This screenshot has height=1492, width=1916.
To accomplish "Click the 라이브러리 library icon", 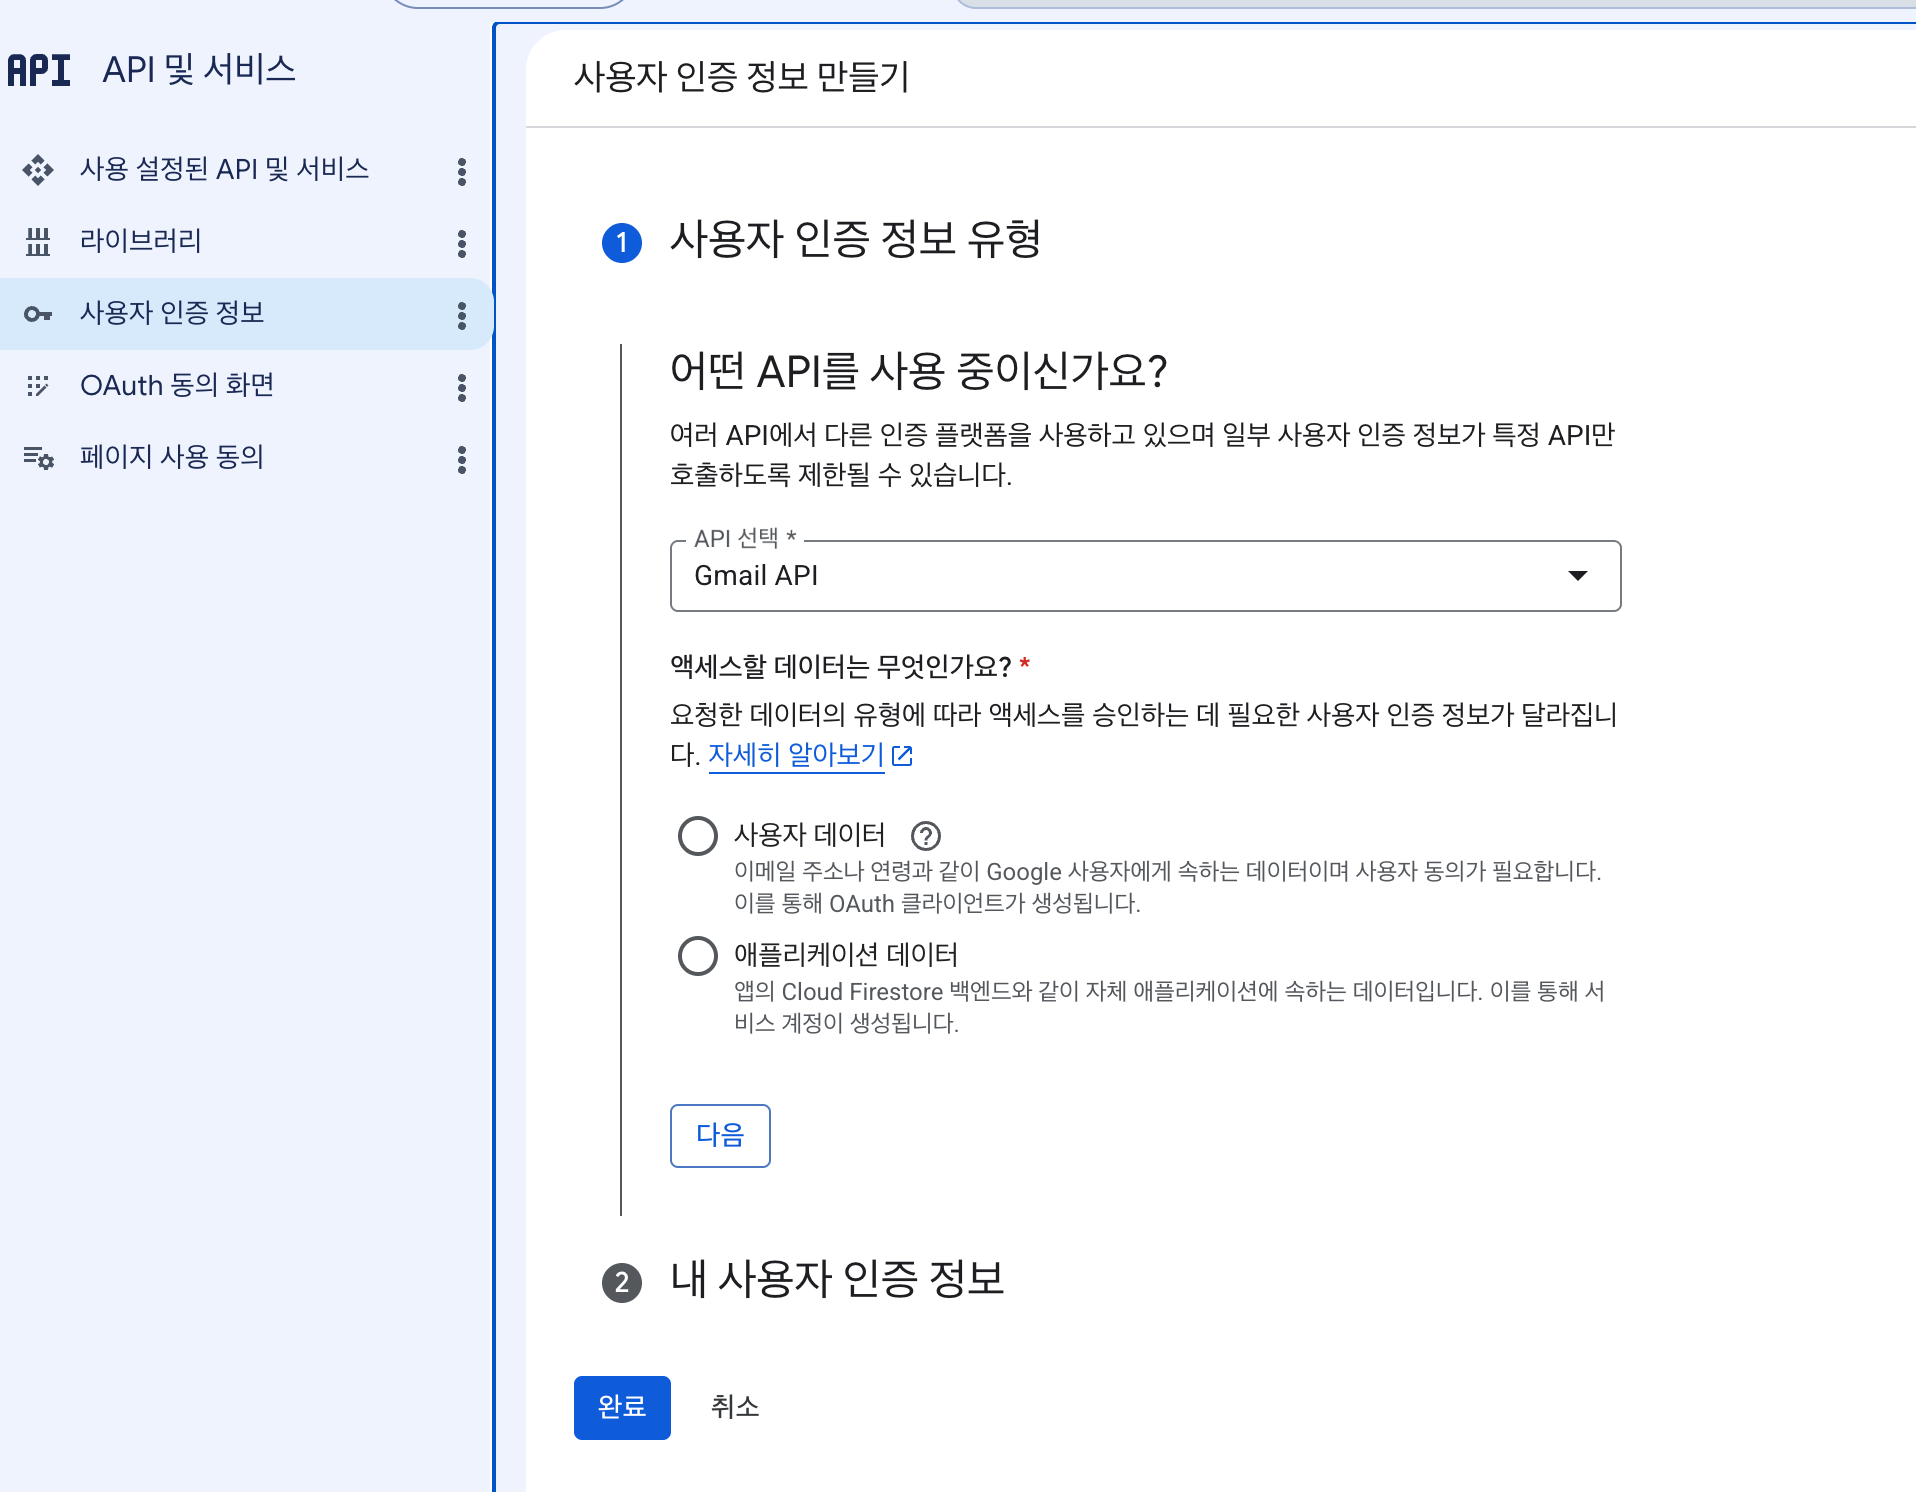I will (38, 242).
